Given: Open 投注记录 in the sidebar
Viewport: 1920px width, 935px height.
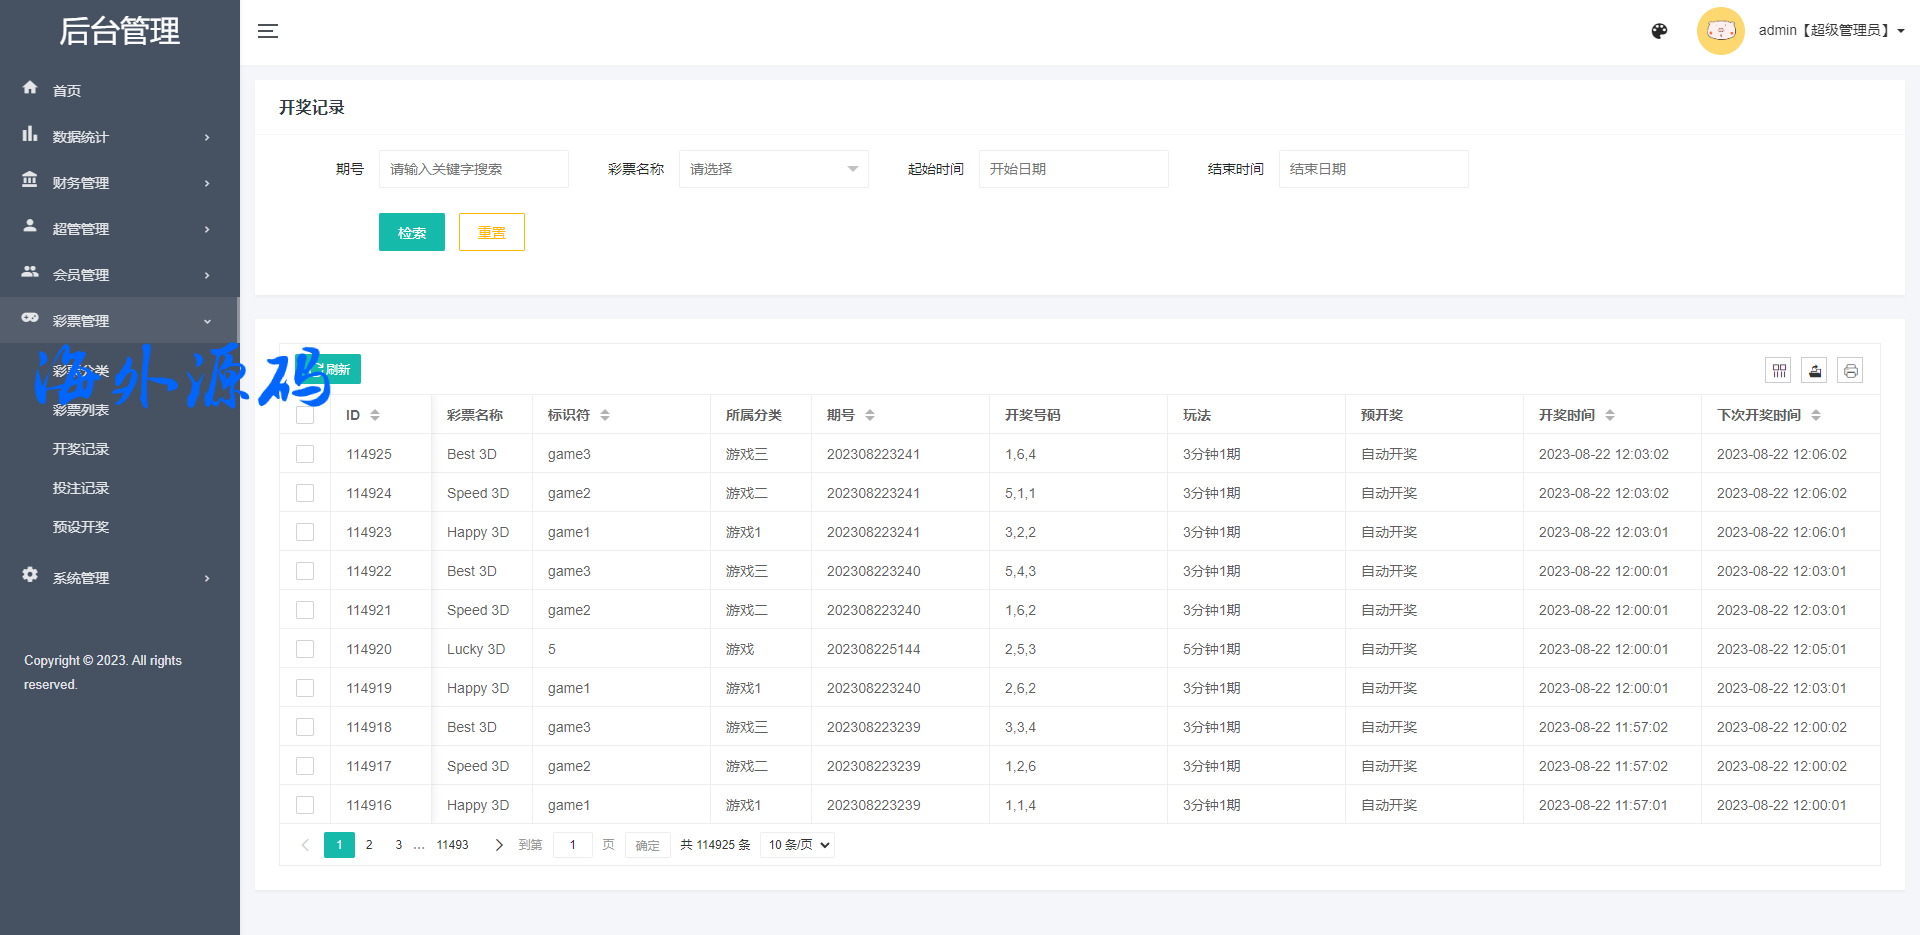Looking at the screenshot, I should (x=81, y=488).
